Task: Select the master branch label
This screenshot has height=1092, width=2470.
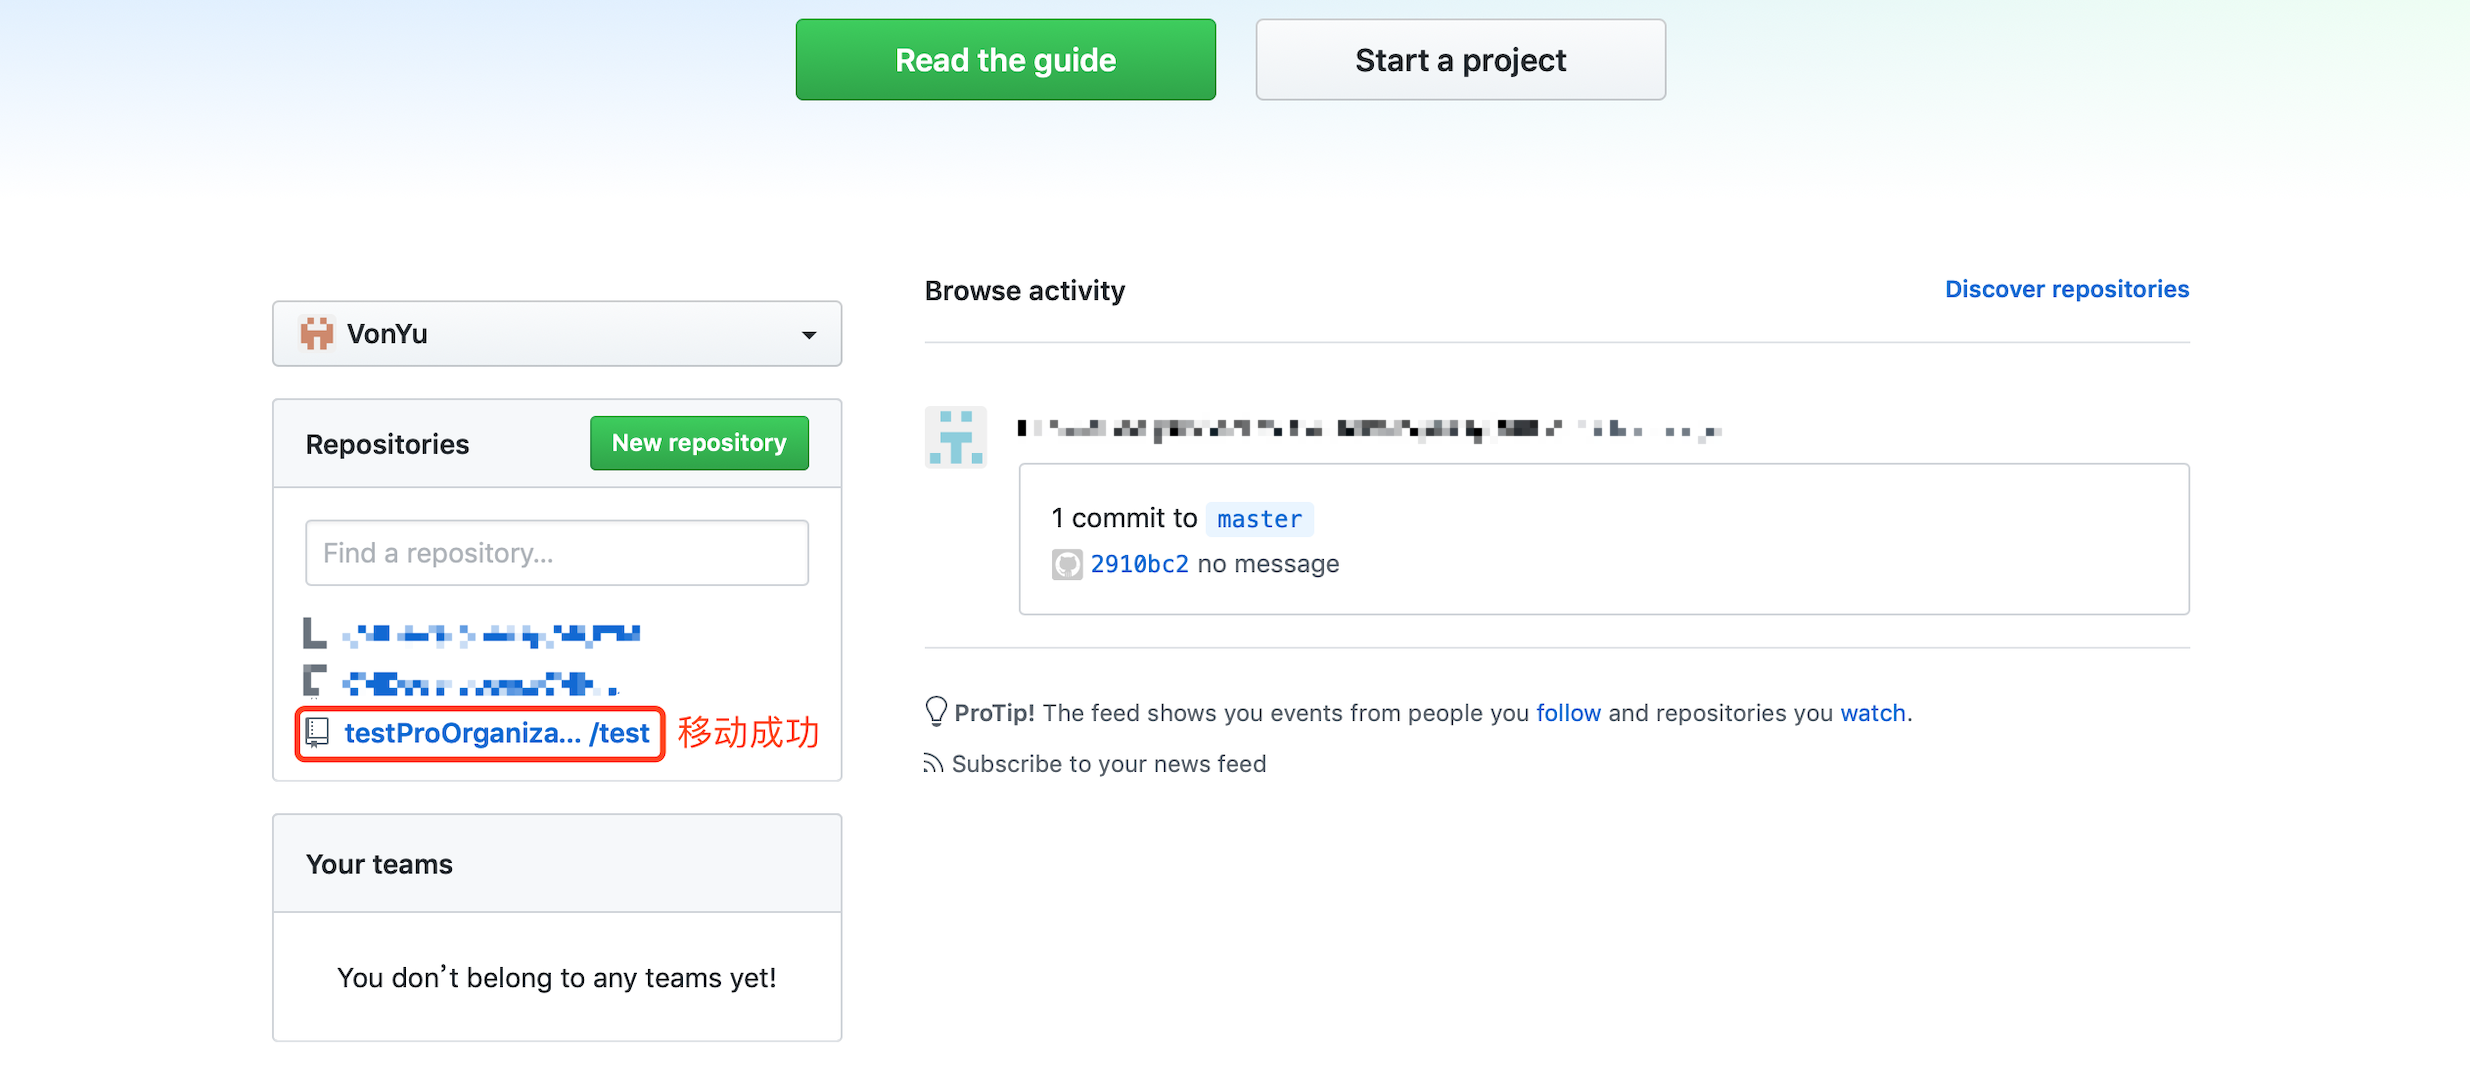Action: point(1259,519)
